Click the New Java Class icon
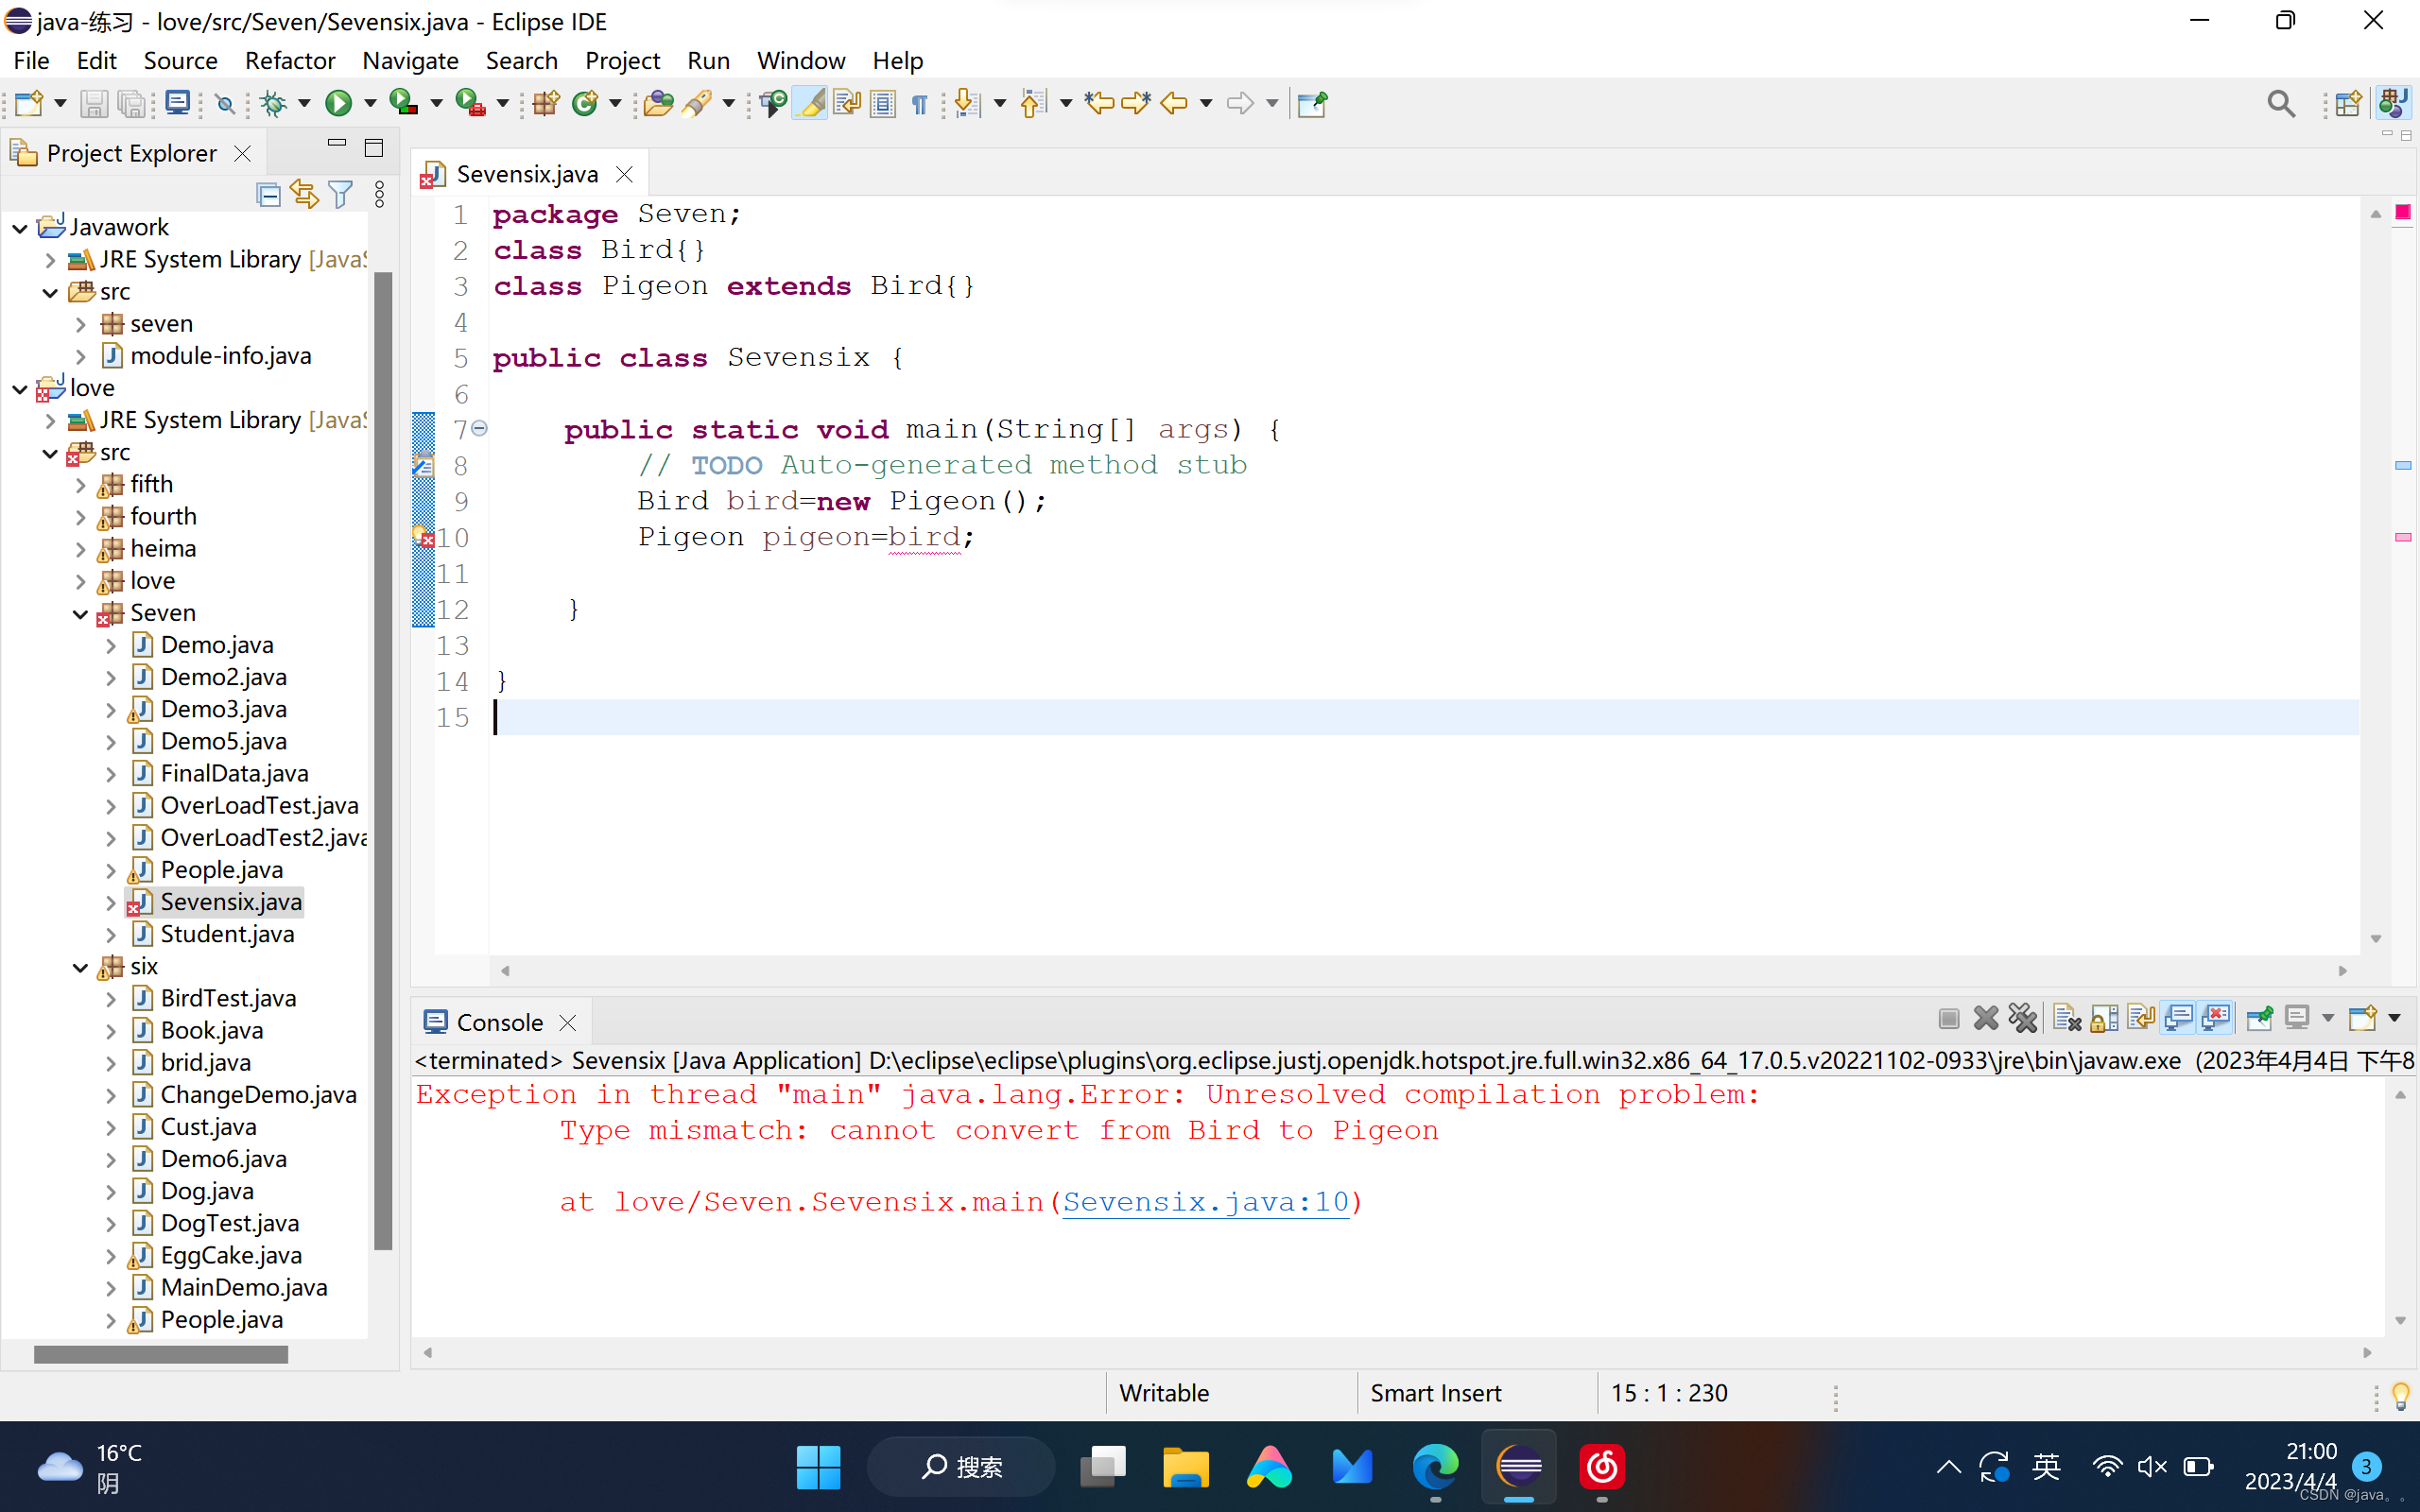This screenshot has width=2420, height=1512. [585, 103]
